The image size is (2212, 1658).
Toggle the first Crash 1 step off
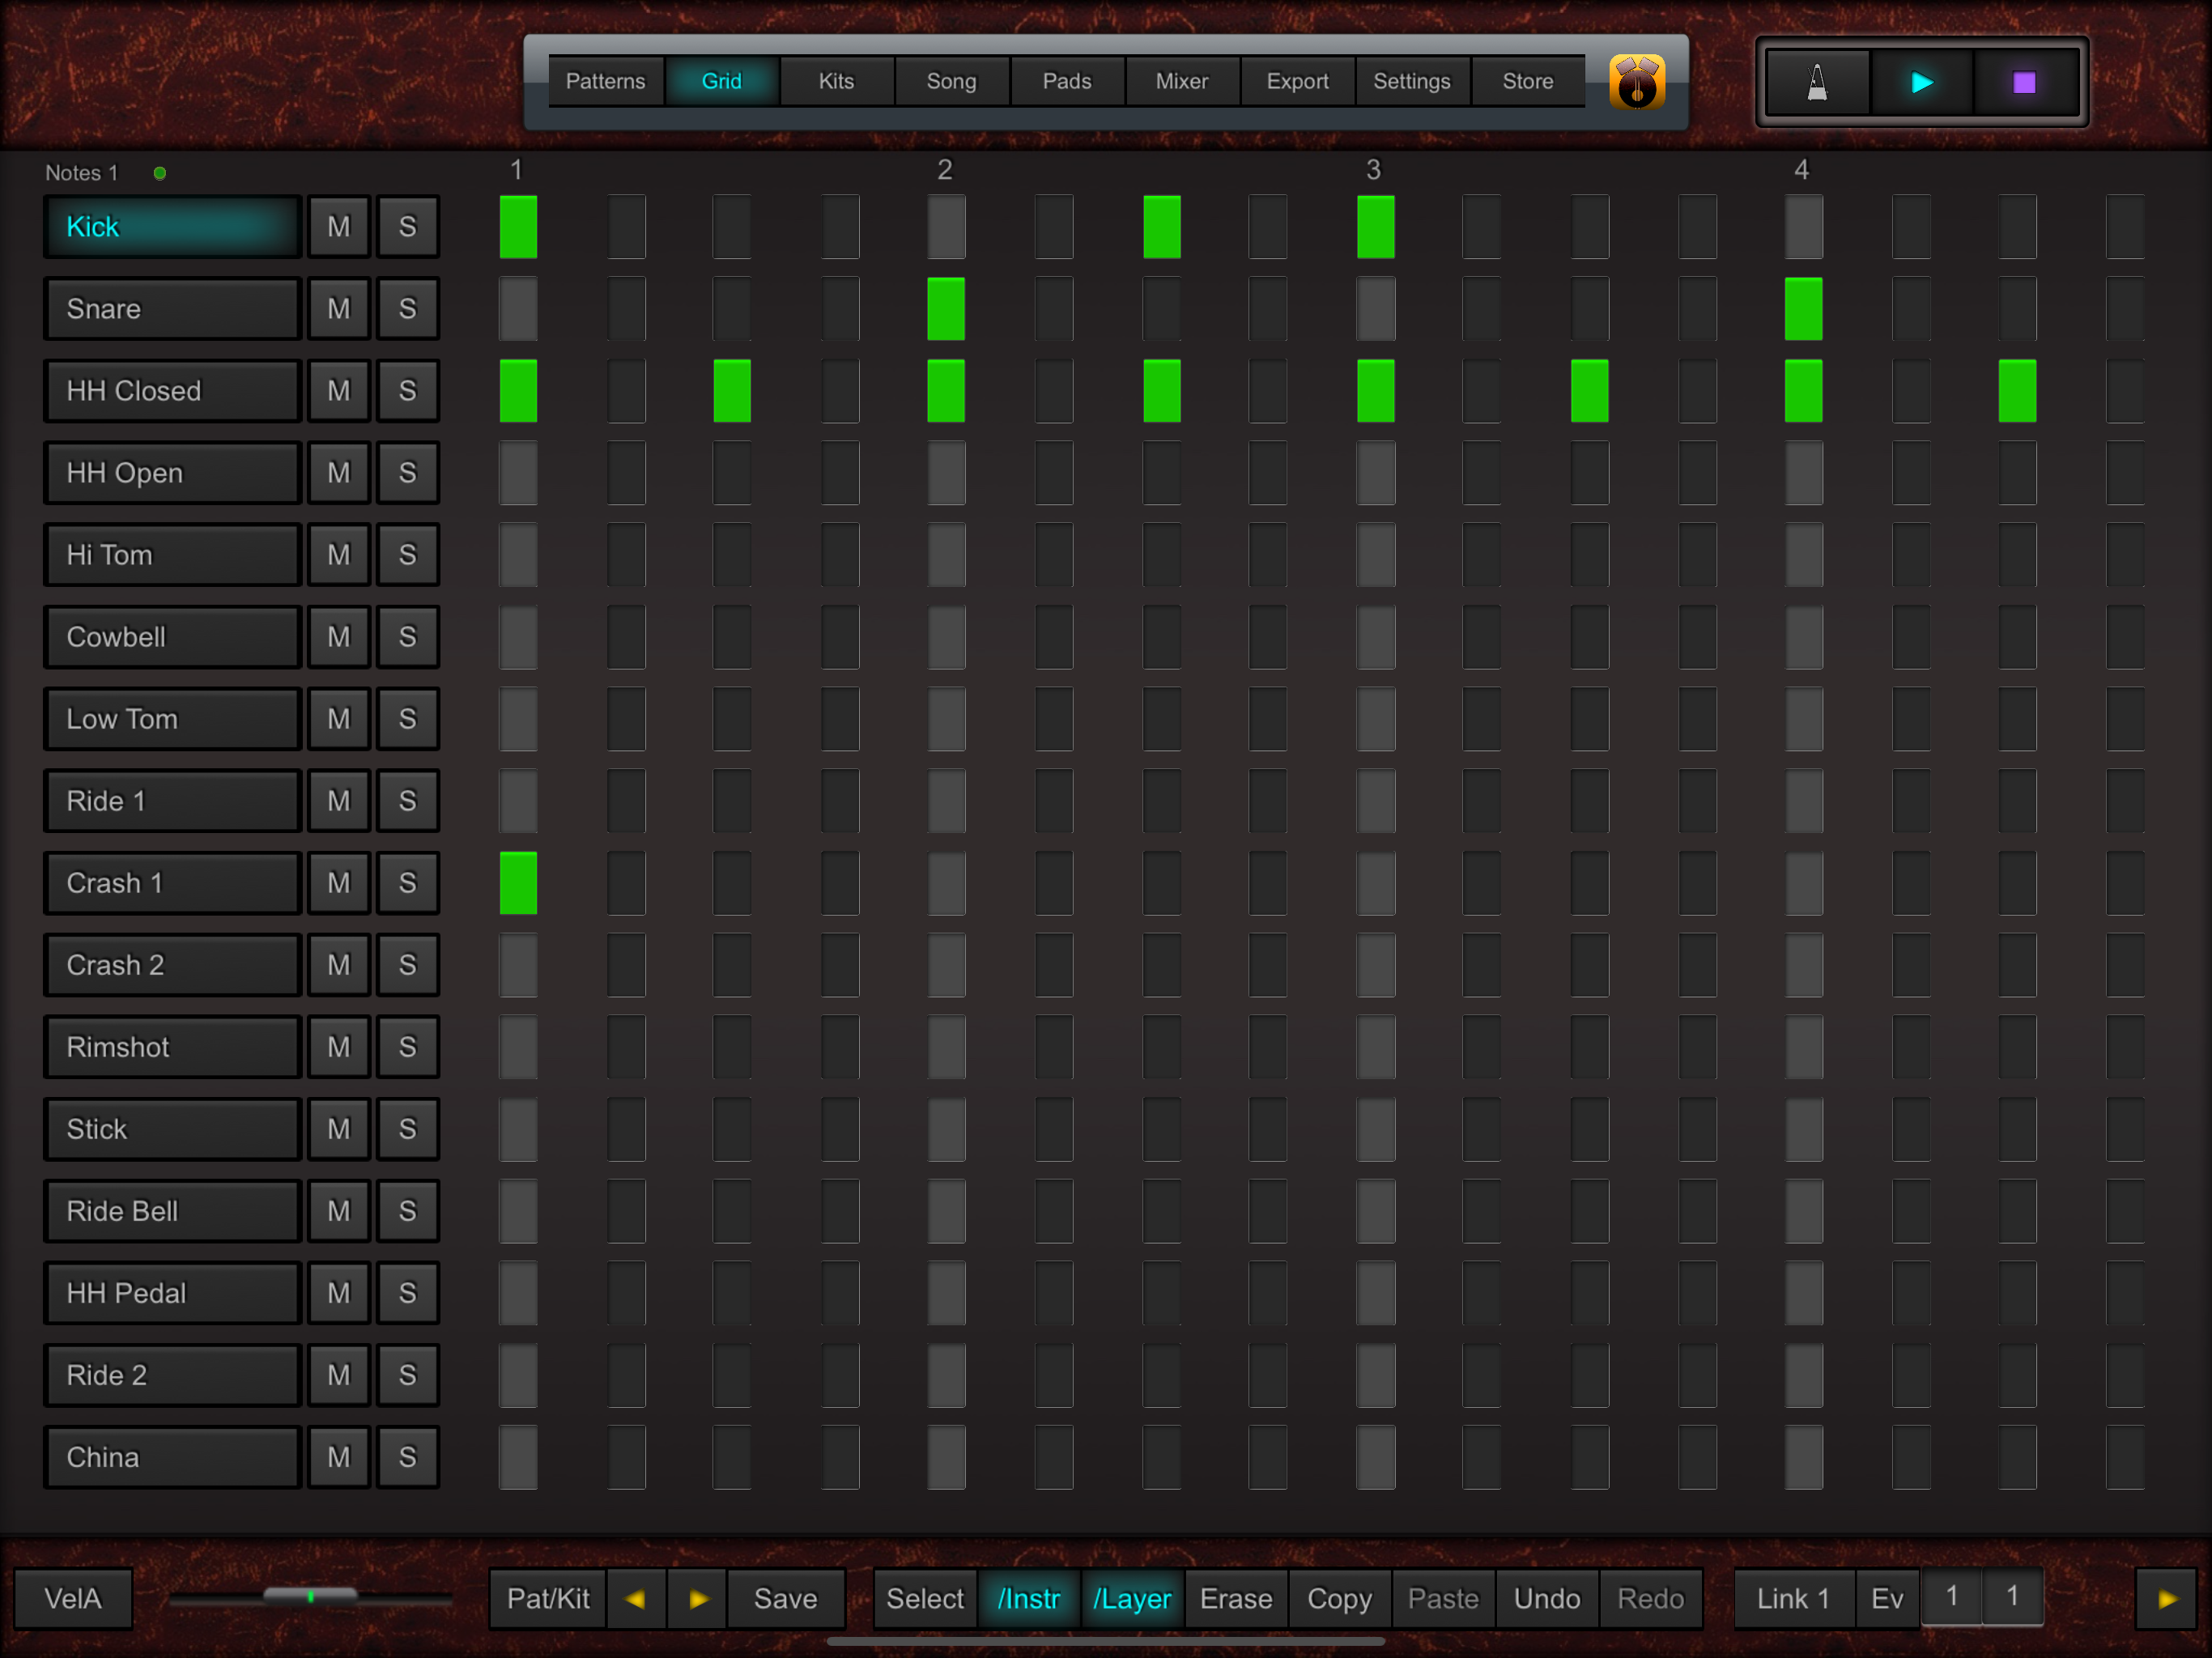pos(518,883)
